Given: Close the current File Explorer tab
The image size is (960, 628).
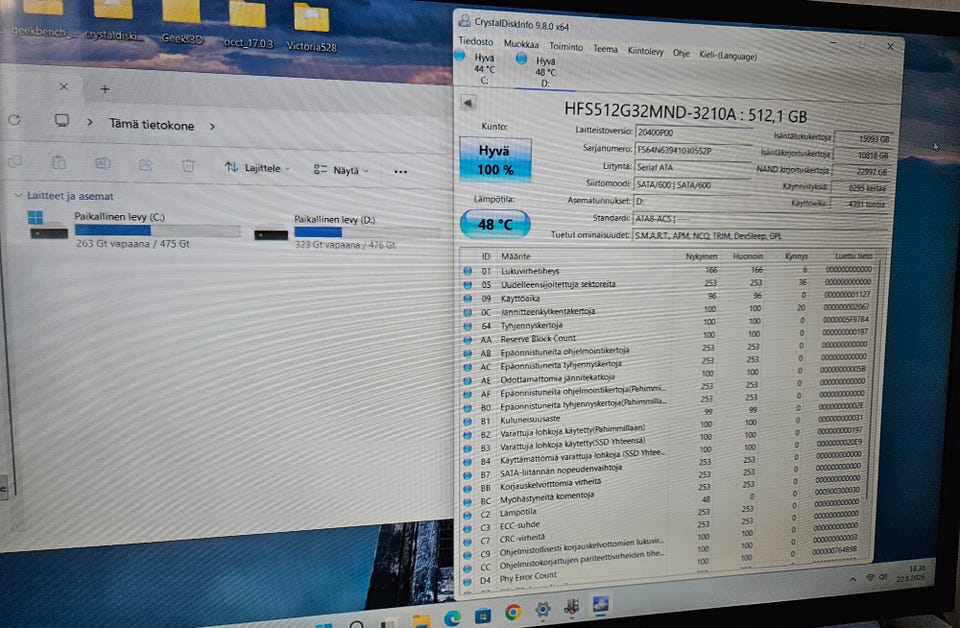Looking at the screenshot, I should point(64,87).
